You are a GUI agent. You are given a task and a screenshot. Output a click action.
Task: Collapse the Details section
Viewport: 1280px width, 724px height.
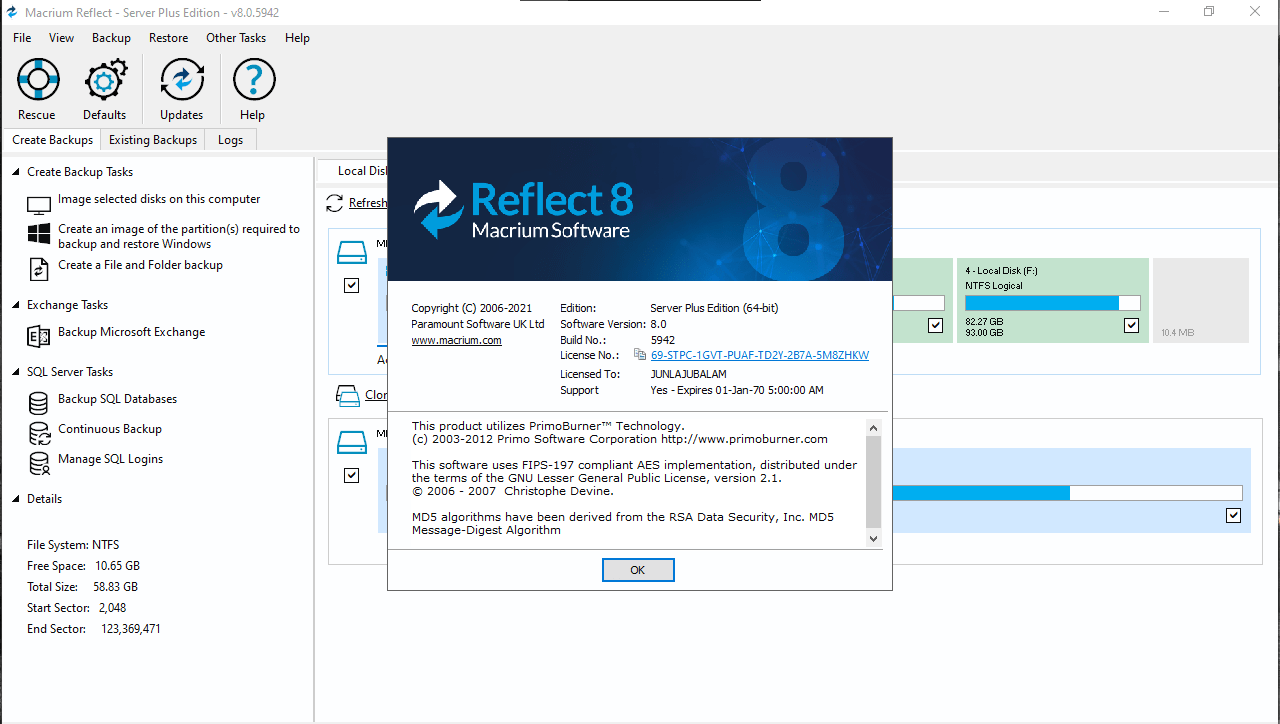(16, 499)
